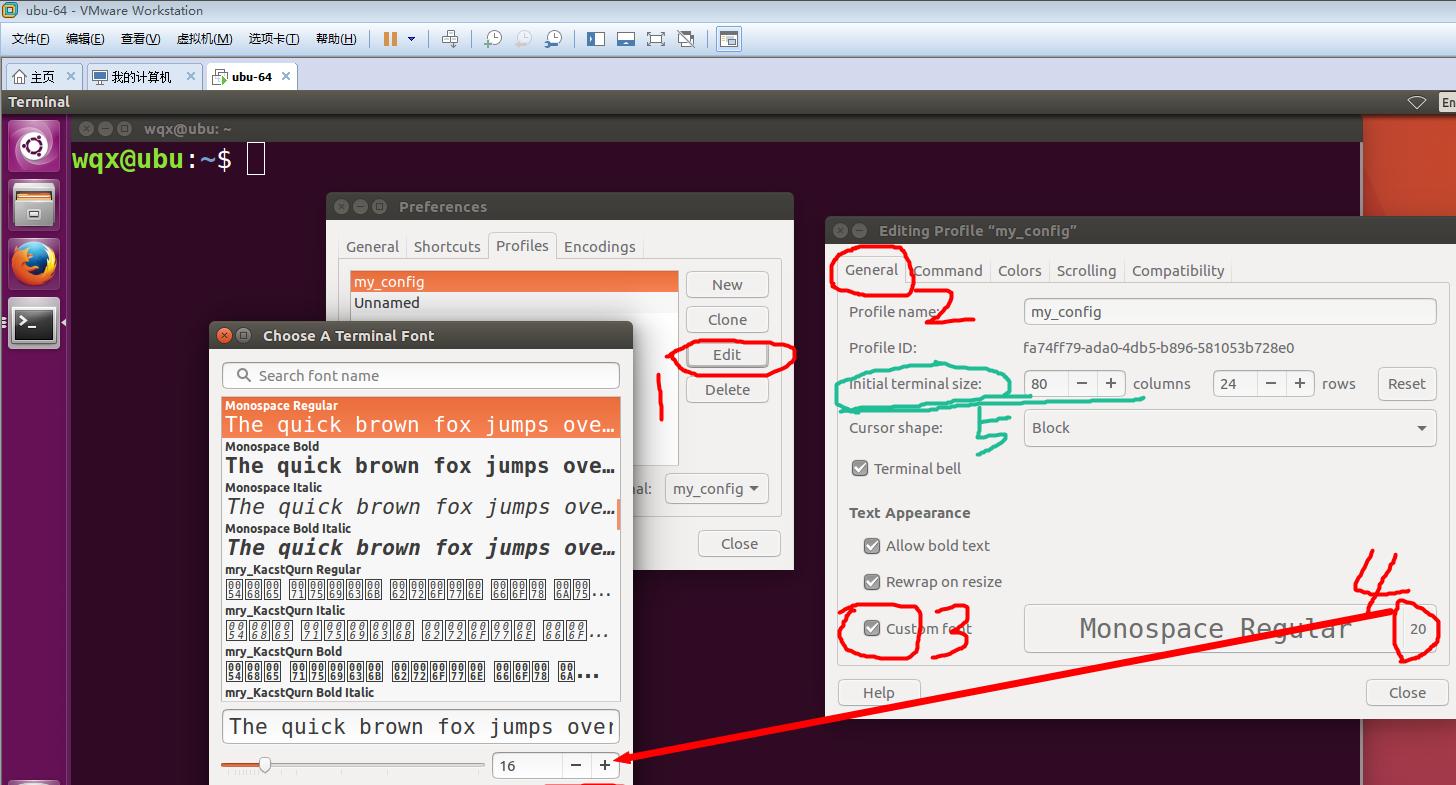Open the 选项卡(T) menu
The image size is (1456, 785).
274,39
